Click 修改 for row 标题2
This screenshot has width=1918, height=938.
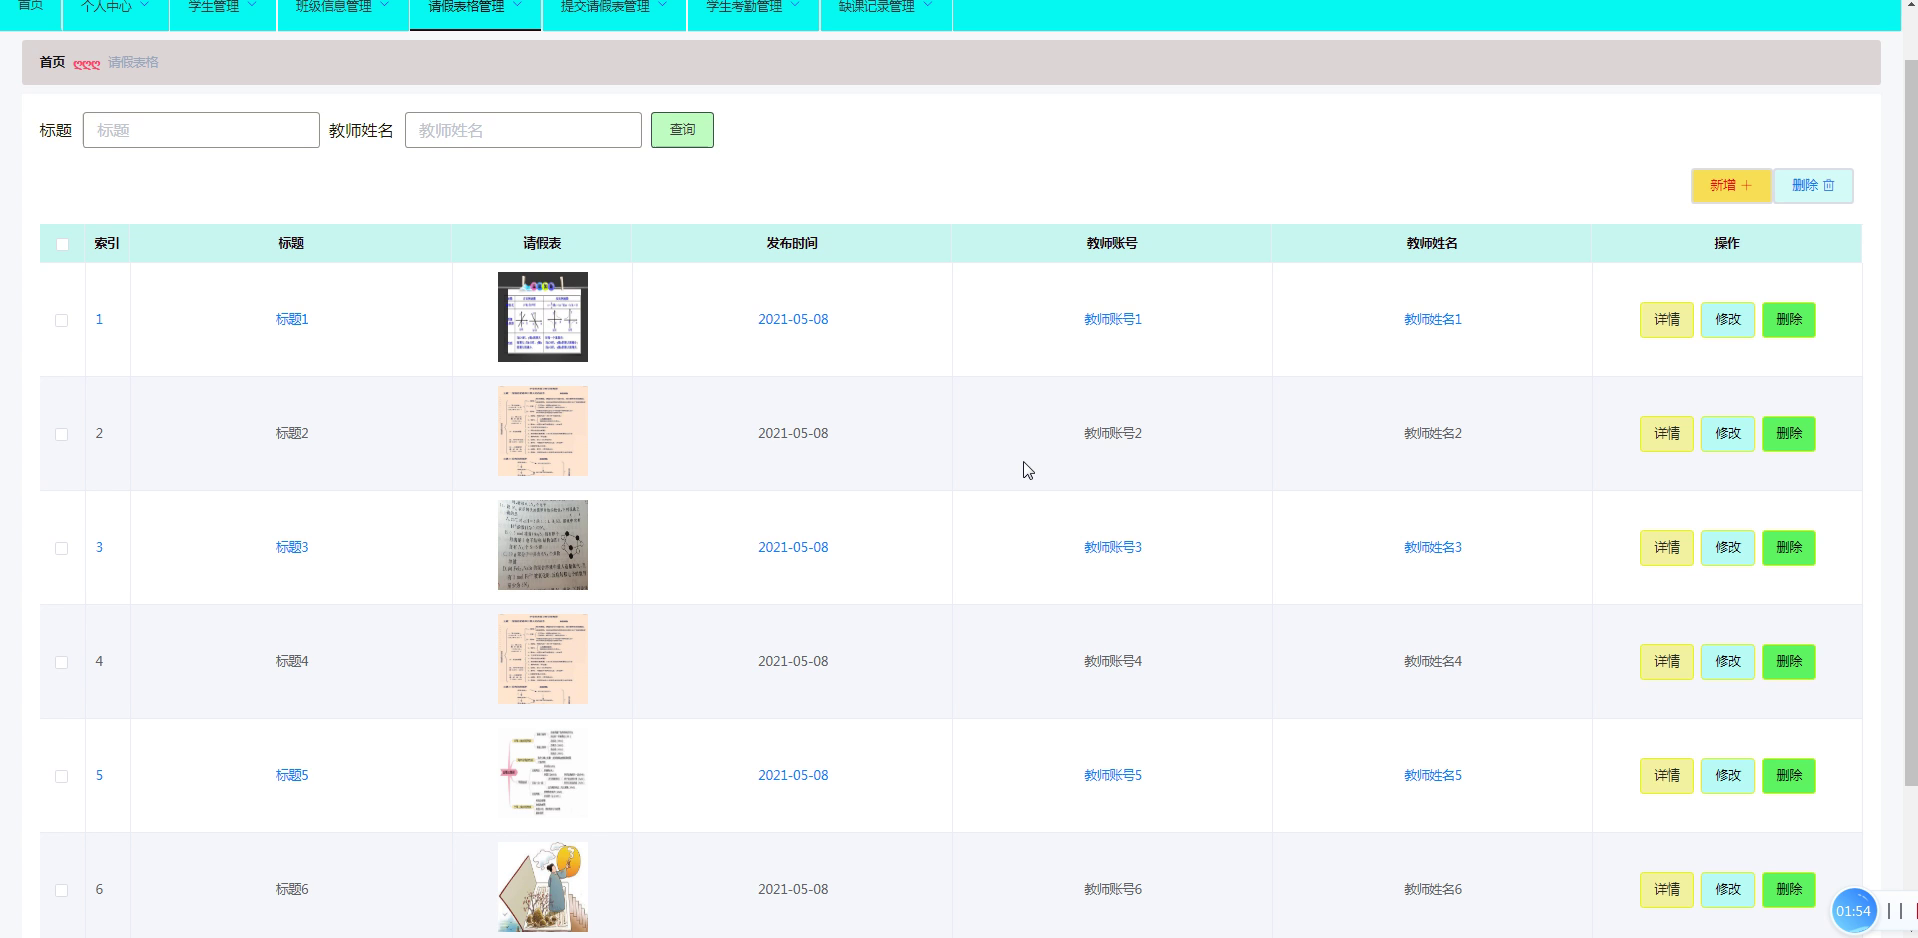pos(1728,434)
